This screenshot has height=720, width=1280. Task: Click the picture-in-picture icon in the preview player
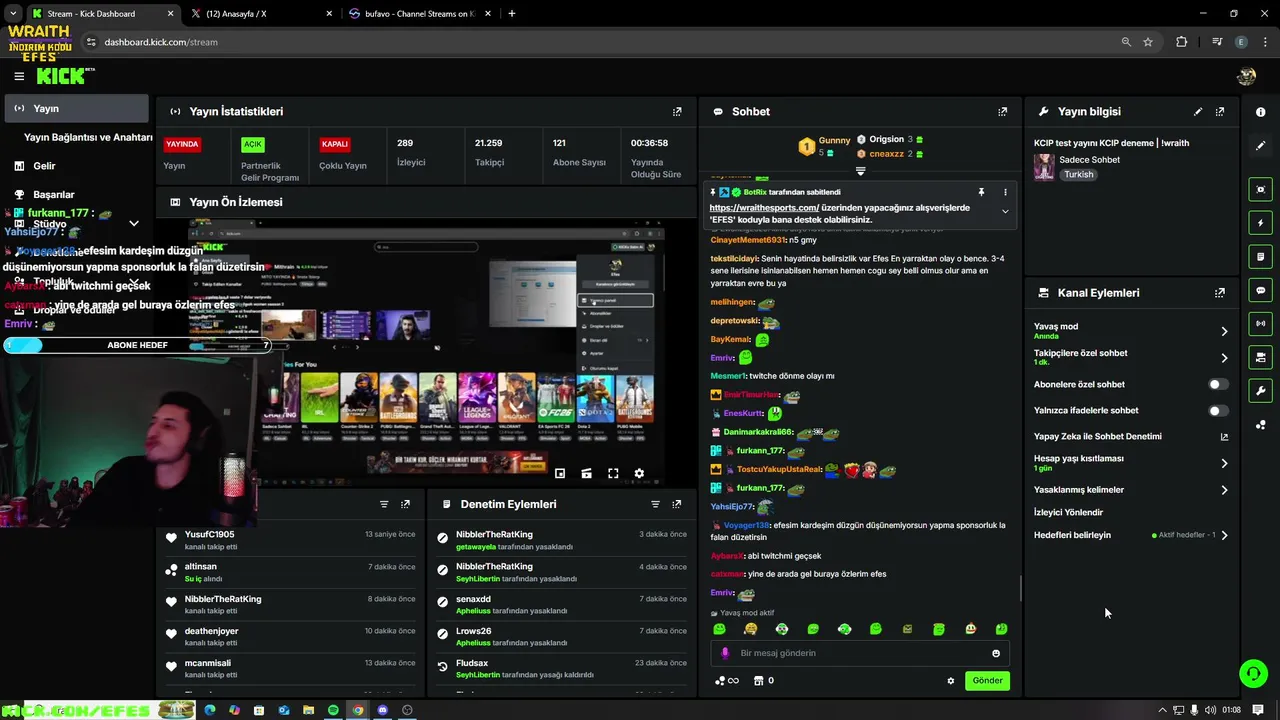point(560,473)
